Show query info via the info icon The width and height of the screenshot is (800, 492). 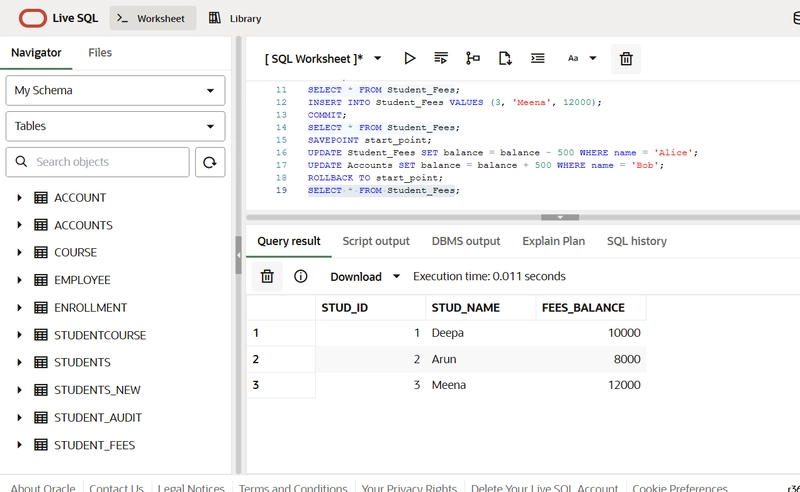click(301, 277)
